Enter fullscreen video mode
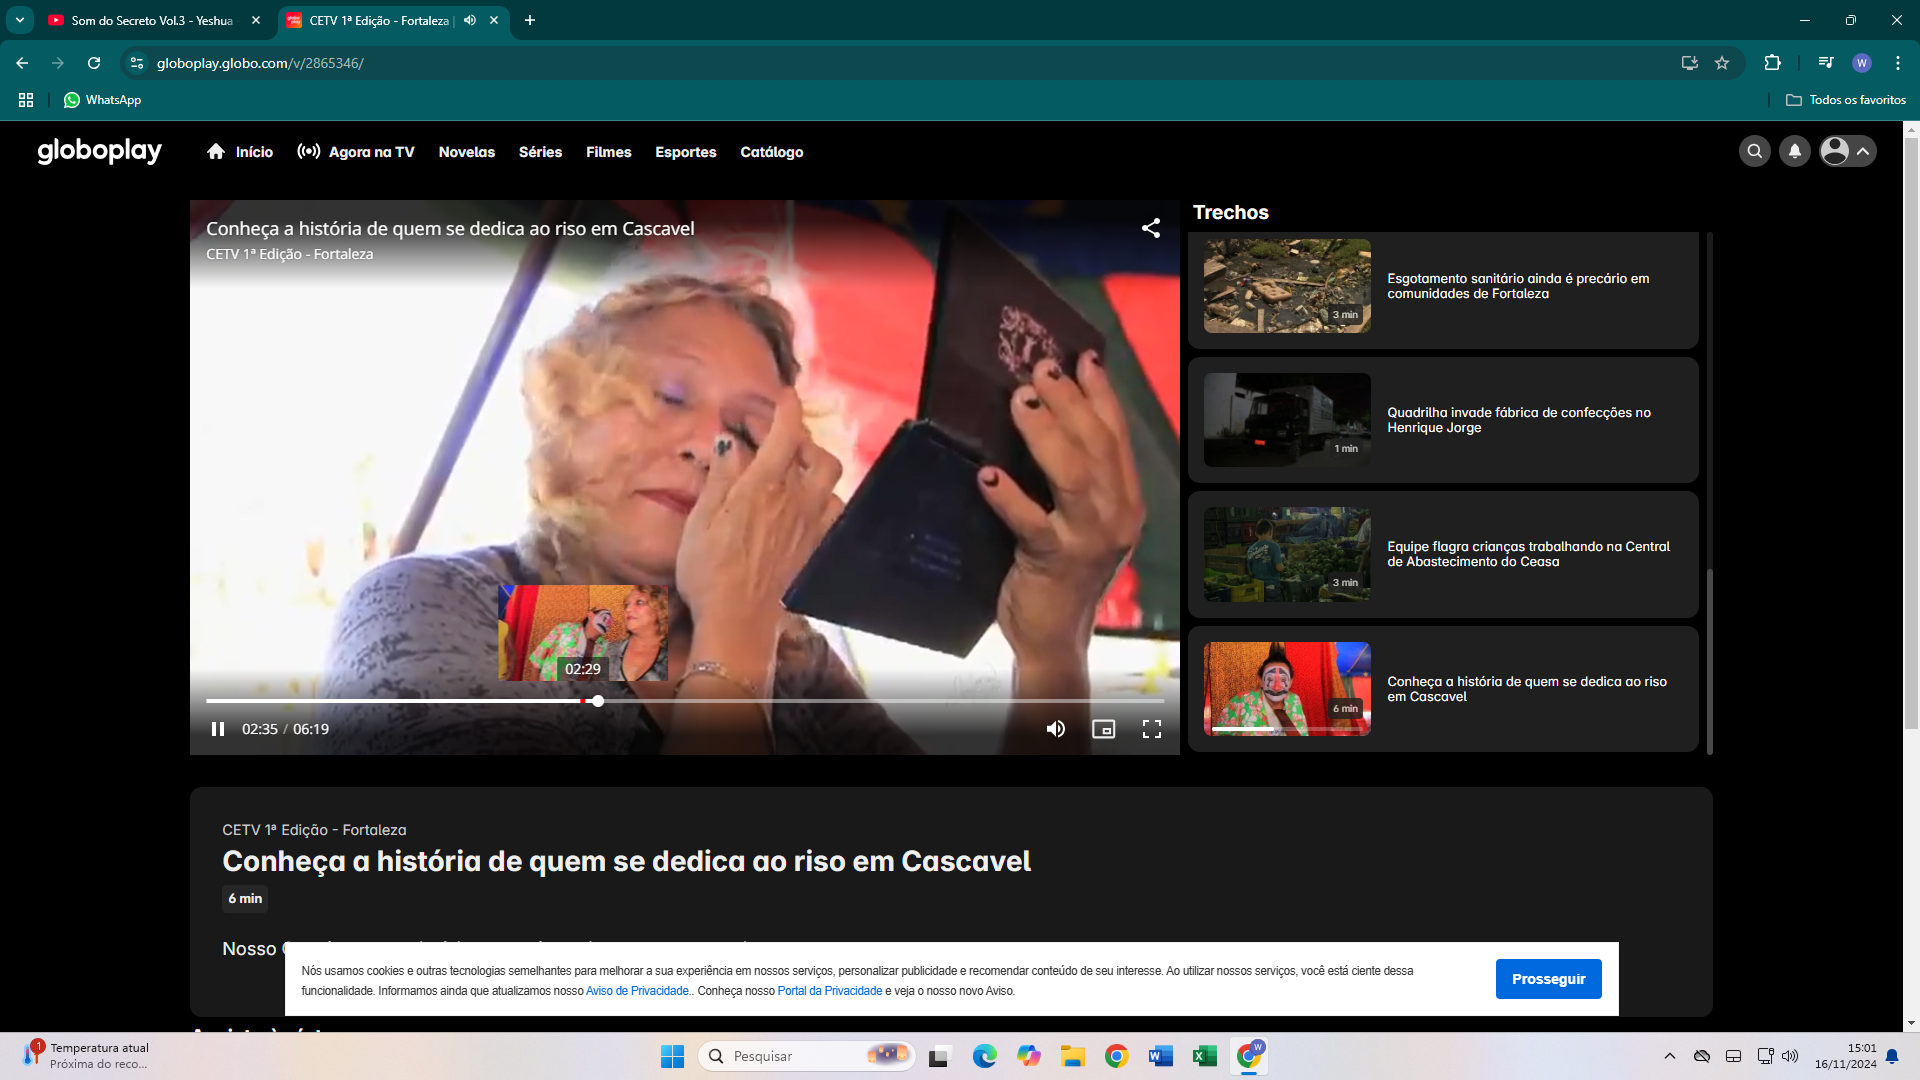The height and width of the screenshot is (1080, 1920). (x=1152, y=729)
